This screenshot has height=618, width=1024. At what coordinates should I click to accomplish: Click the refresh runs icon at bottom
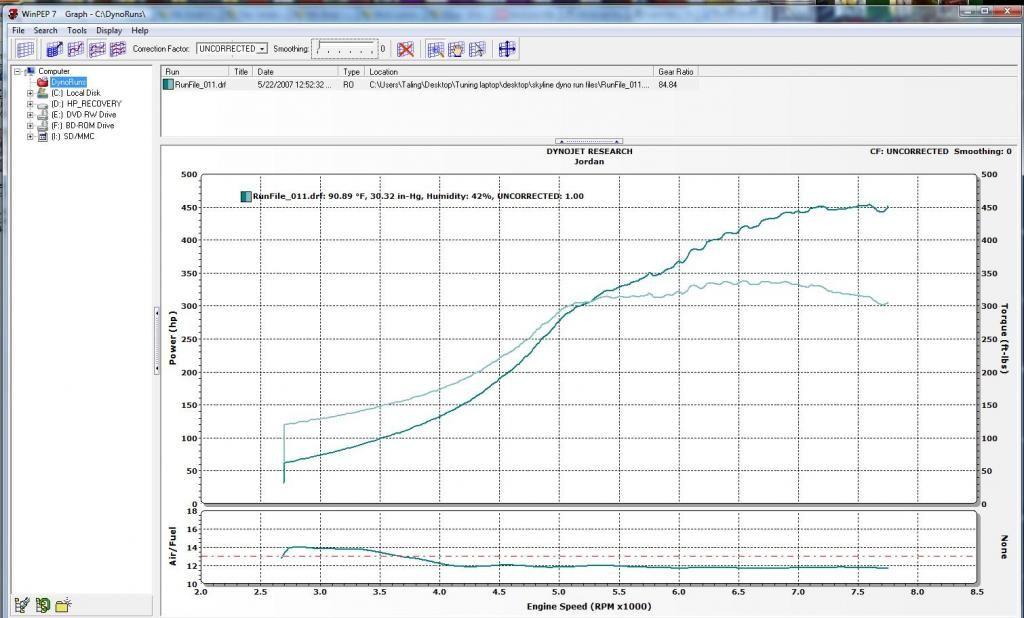[x=41, y=604]
